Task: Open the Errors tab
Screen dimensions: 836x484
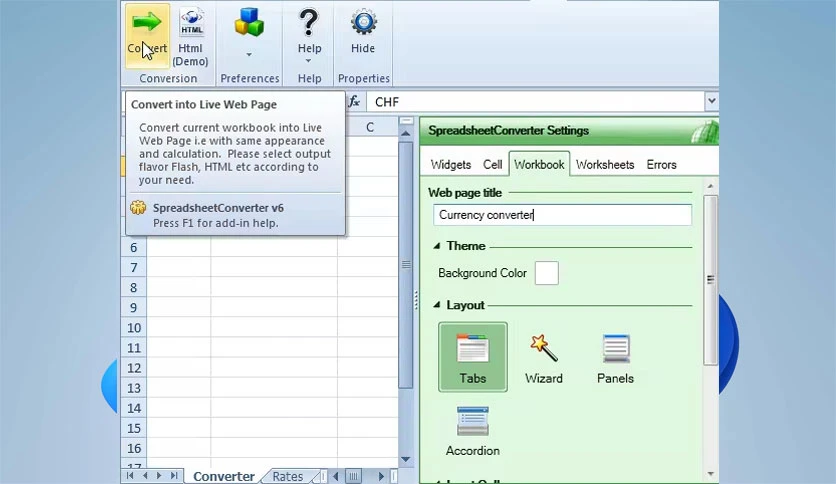Action: (x=662, y=165)
